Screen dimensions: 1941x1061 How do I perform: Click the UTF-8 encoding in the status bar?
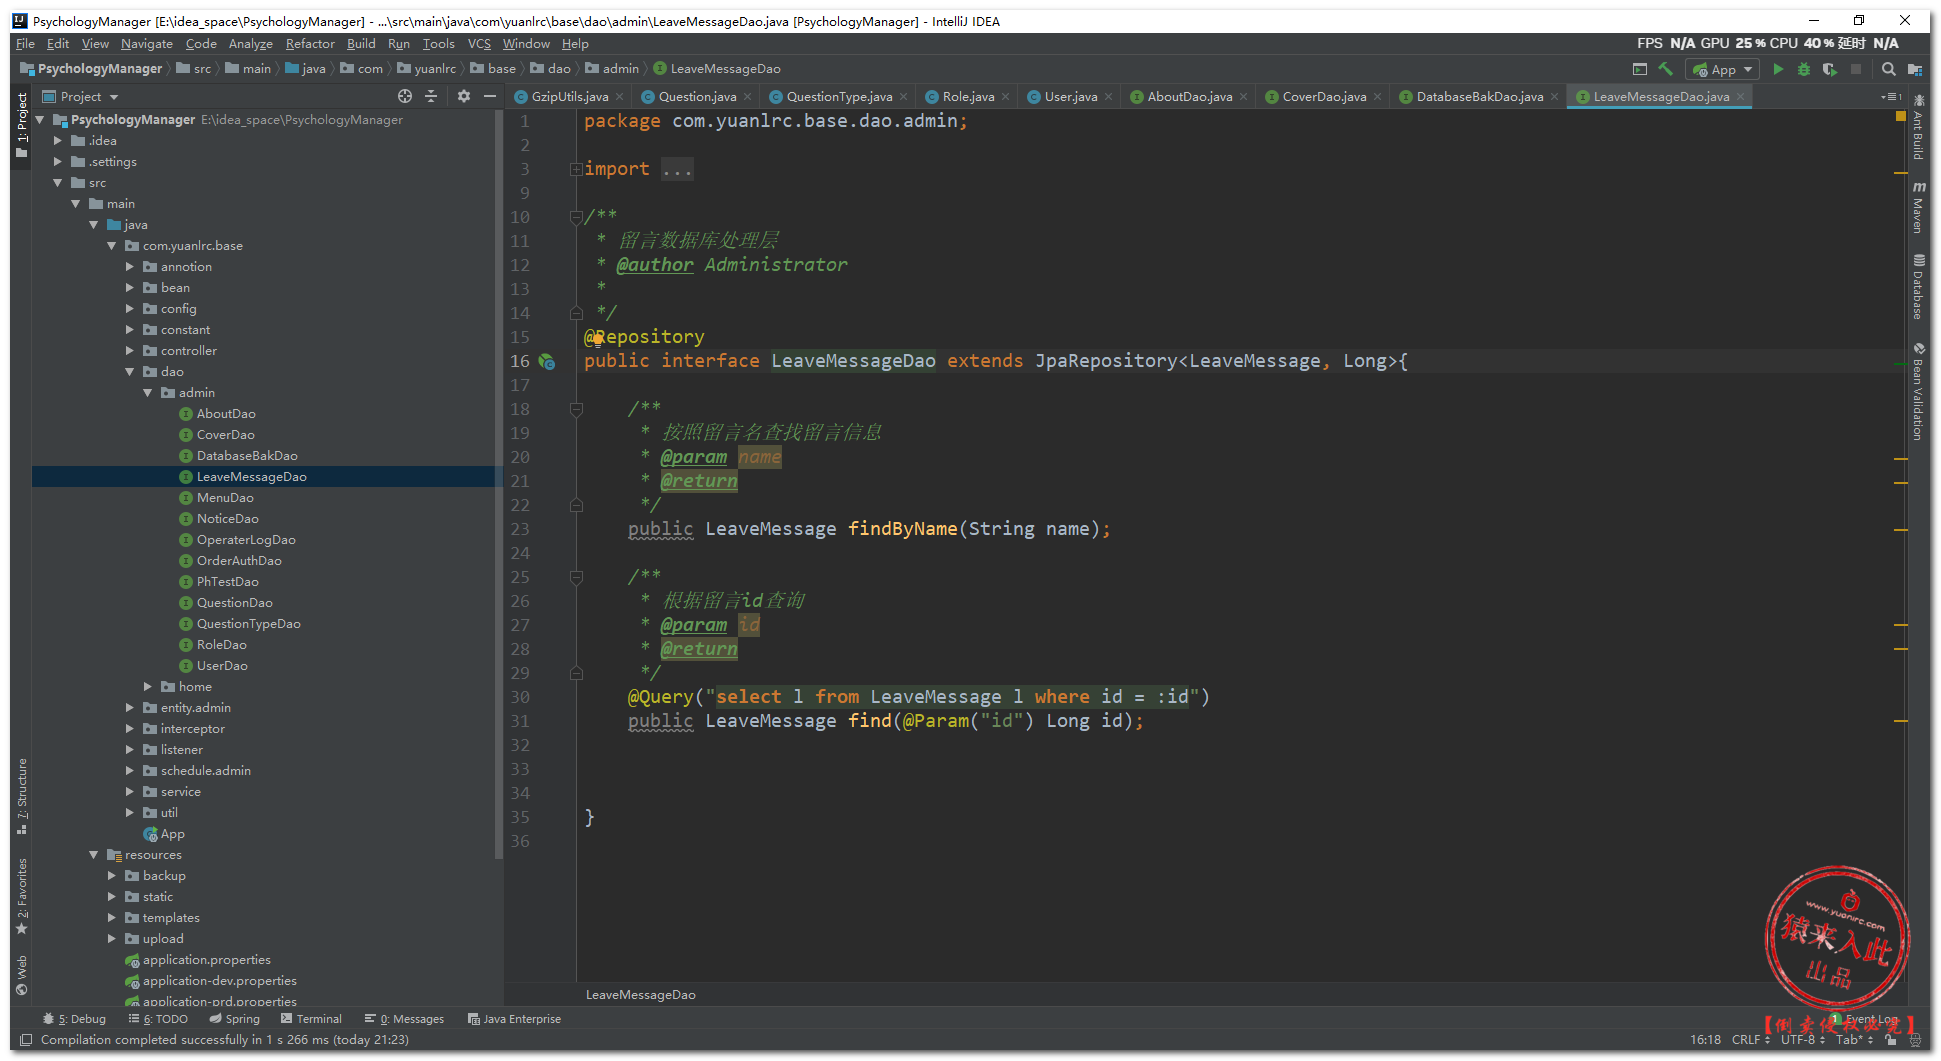pos(1802,1040)
